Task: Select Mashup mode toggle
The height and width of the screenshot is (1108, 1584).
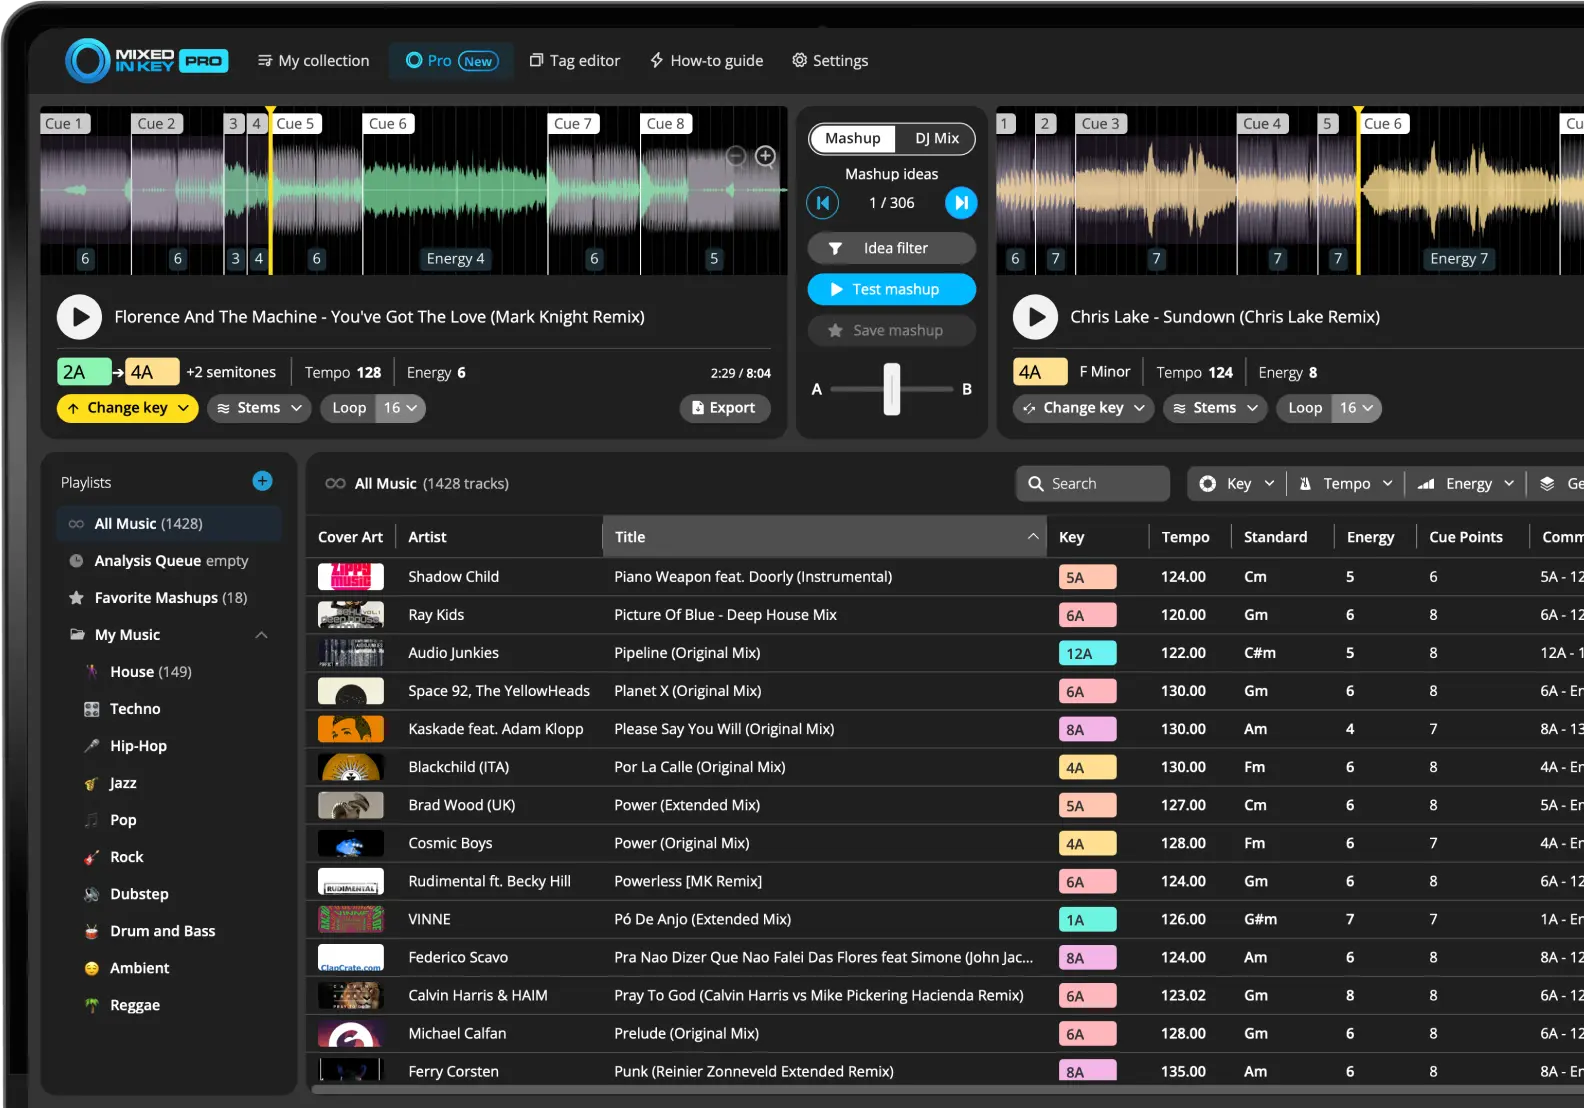Action: click(853, 139)
